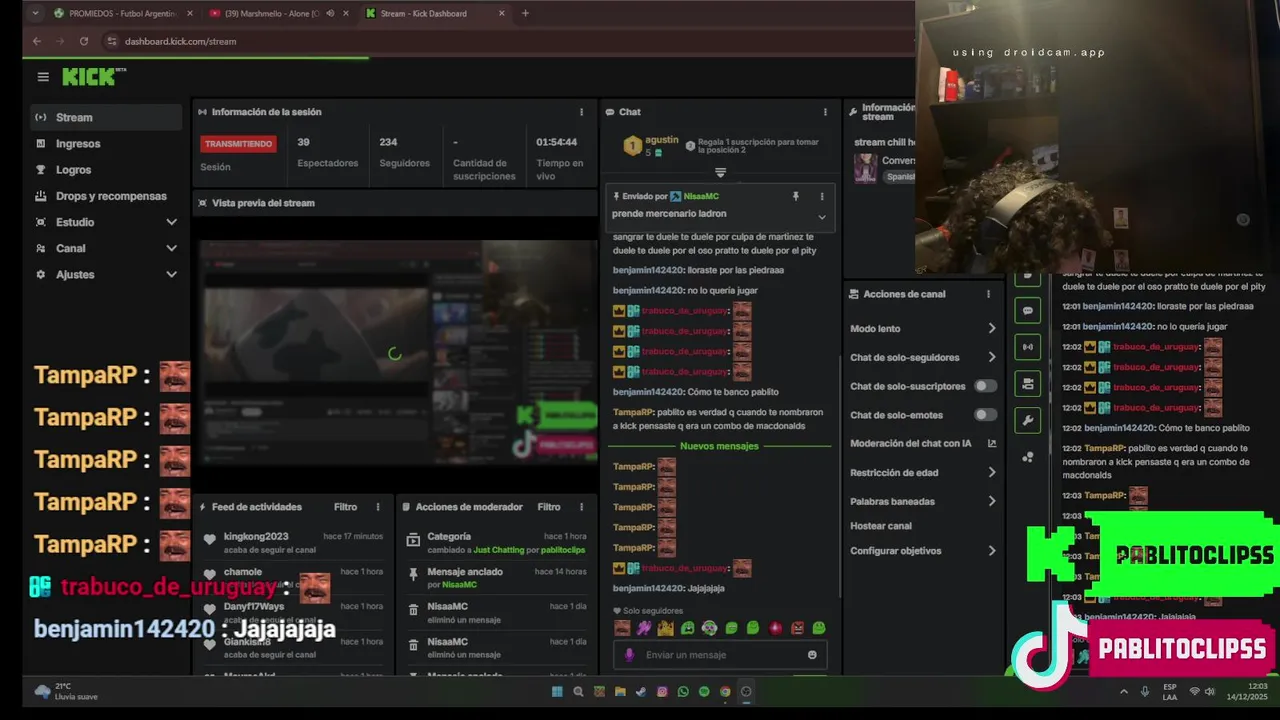The width and height of the screenshot is (1280, 720).
Task: Click the emoji picker in message box
Action: click(812, 655)
